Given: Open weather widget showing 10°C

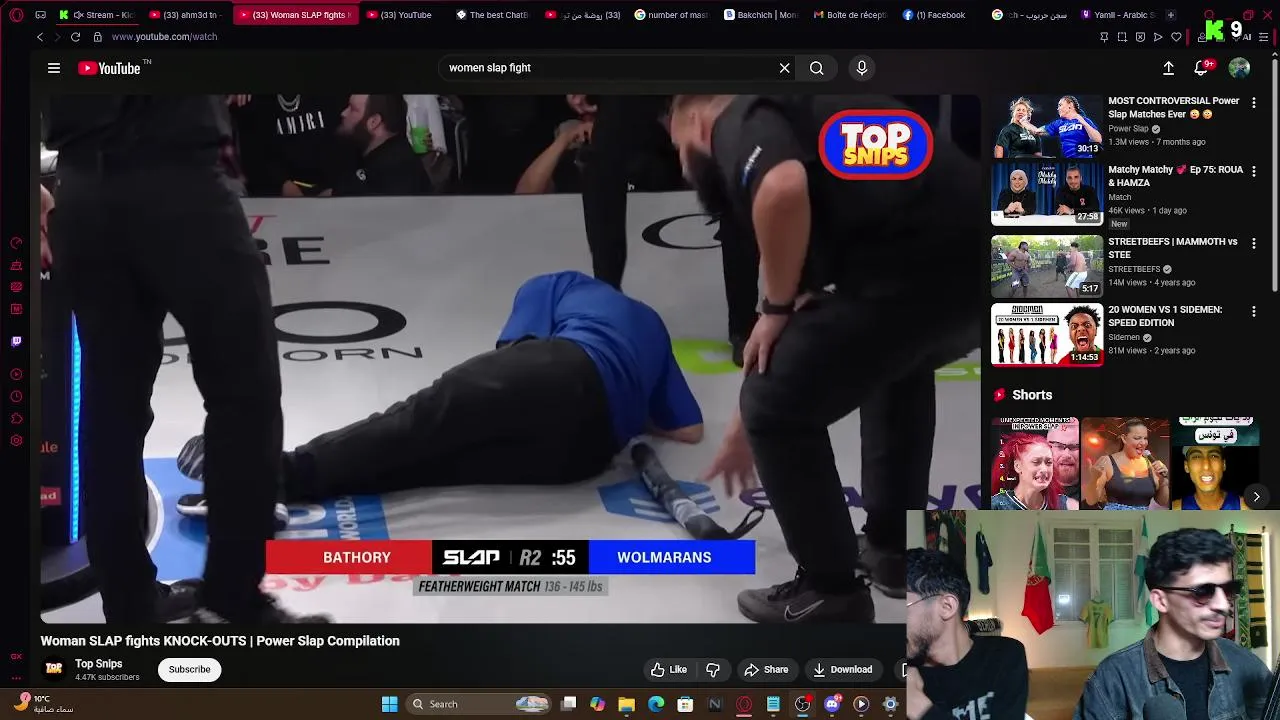Looking at the screenshot, I should [x=45, y=704].
